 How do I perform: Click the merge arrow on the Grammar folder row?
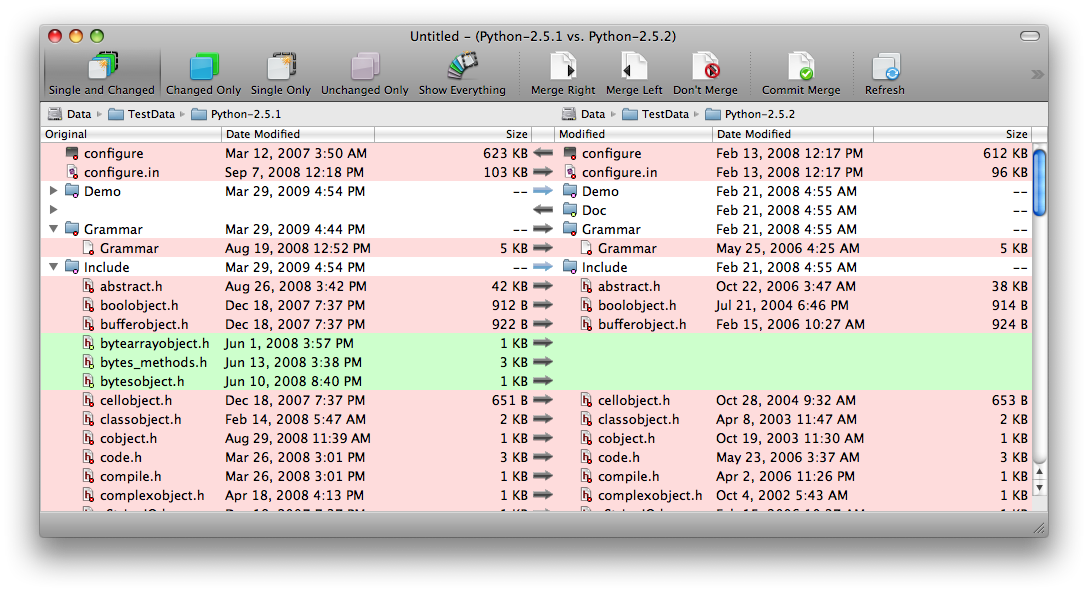tap(543, 229)
